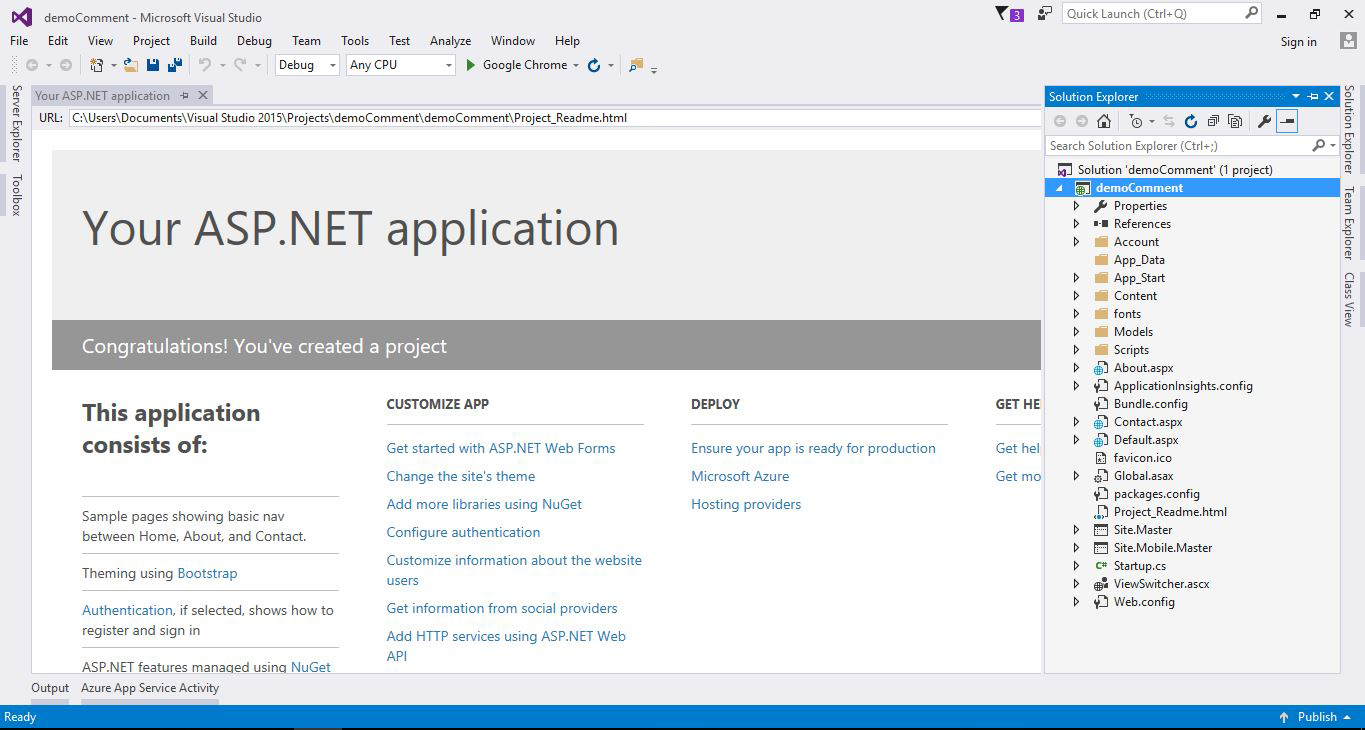Click the Bootstrap link
Image resolution: width=1365 pixels, height=730 pixels.
pyautogui.click(x=207, y=573)
